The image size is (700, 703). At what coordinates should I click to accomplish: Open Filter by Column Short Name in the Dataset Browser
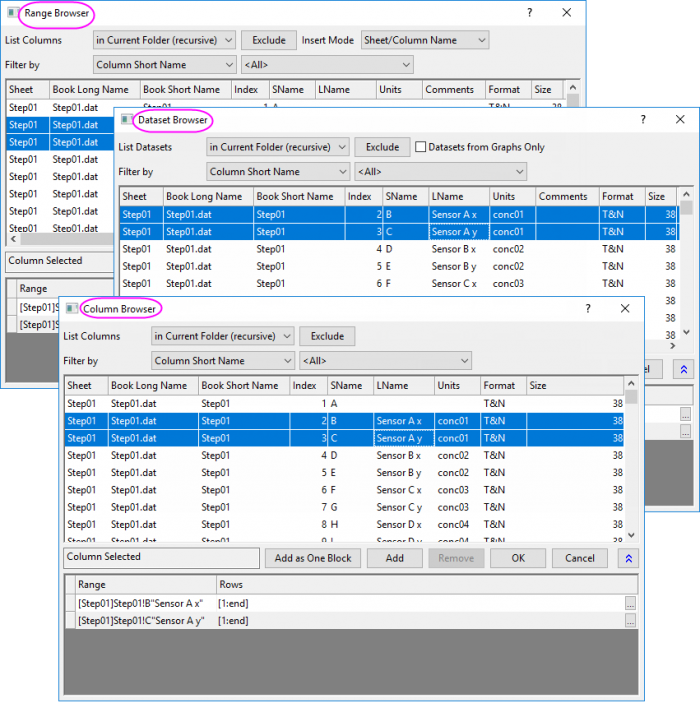pyautogui.click(x=278, y=172)
